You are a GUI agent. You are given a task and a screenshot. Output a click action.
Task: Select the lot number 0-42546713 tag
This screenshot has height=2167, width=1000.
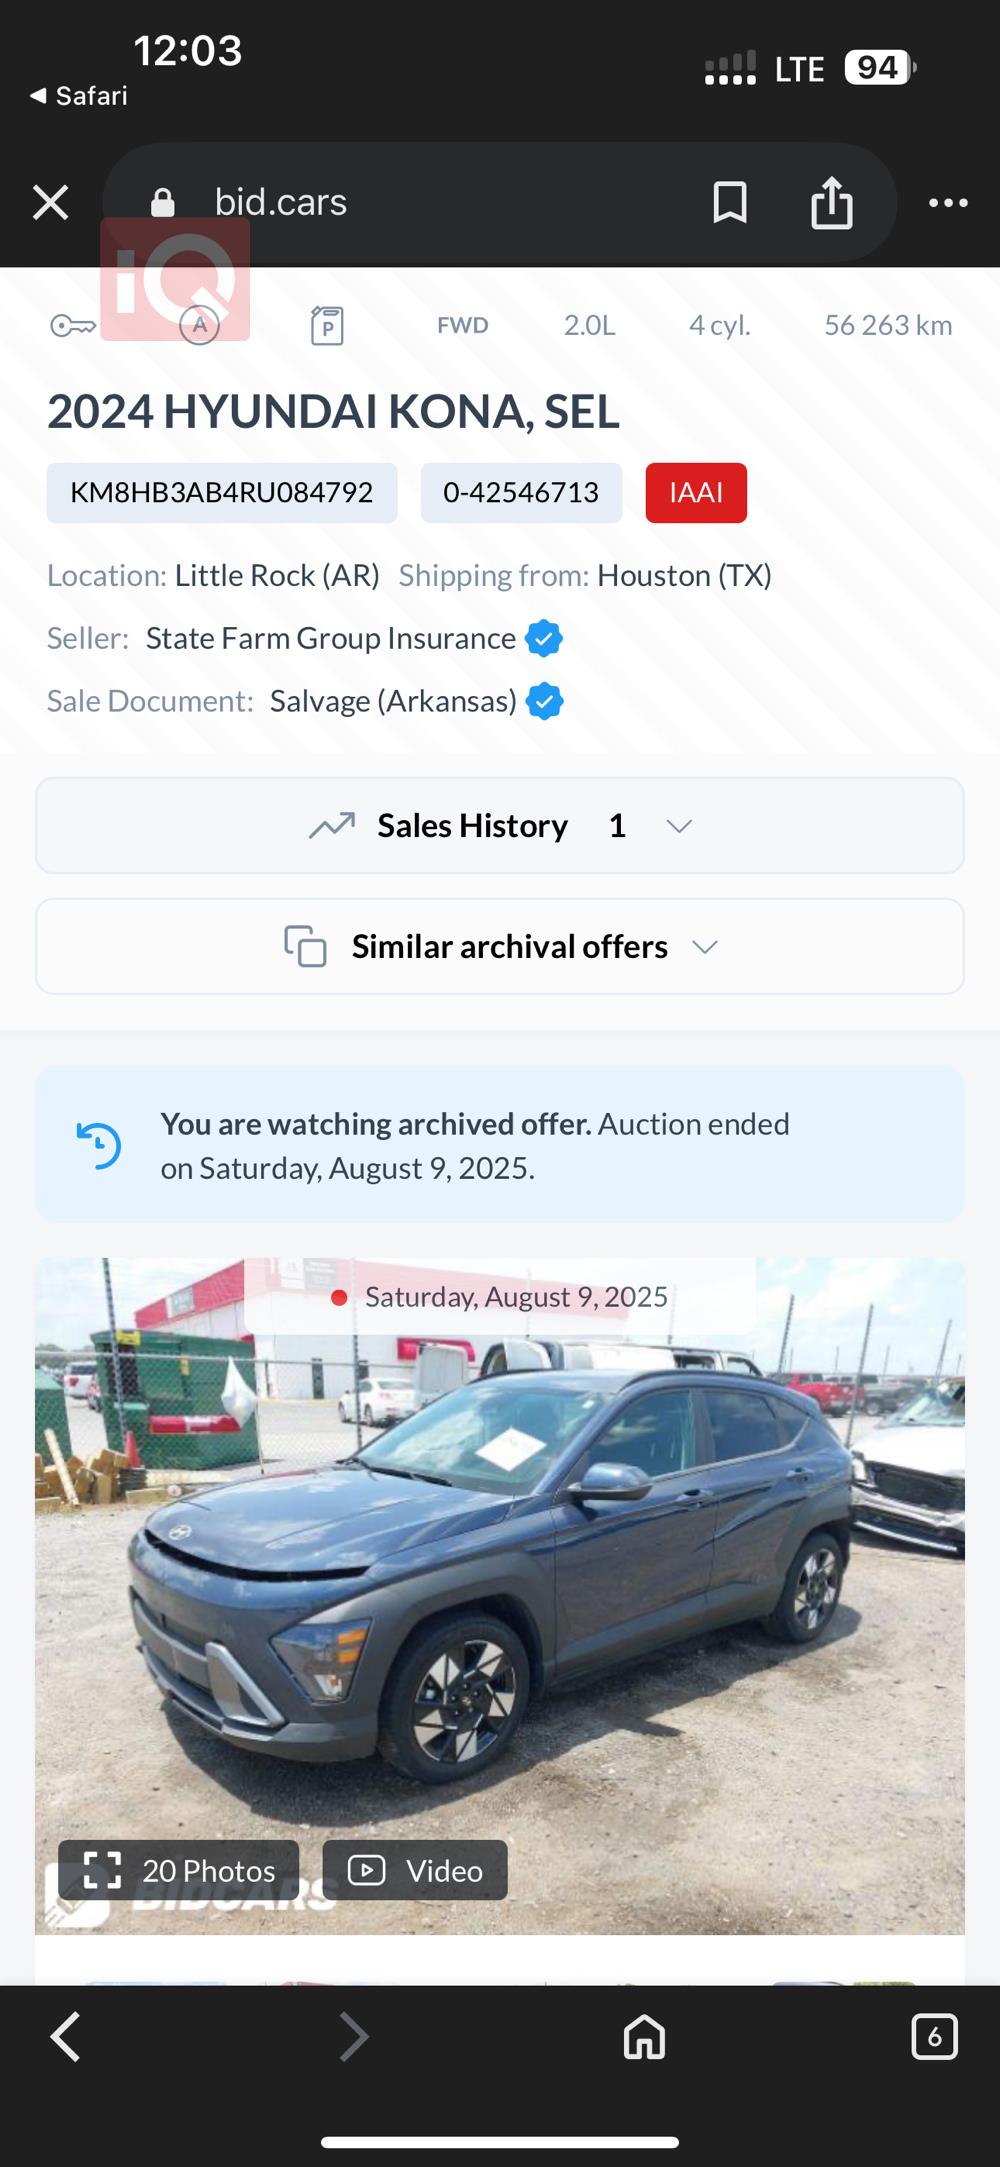pyautogui.click(x=521, y=493)
